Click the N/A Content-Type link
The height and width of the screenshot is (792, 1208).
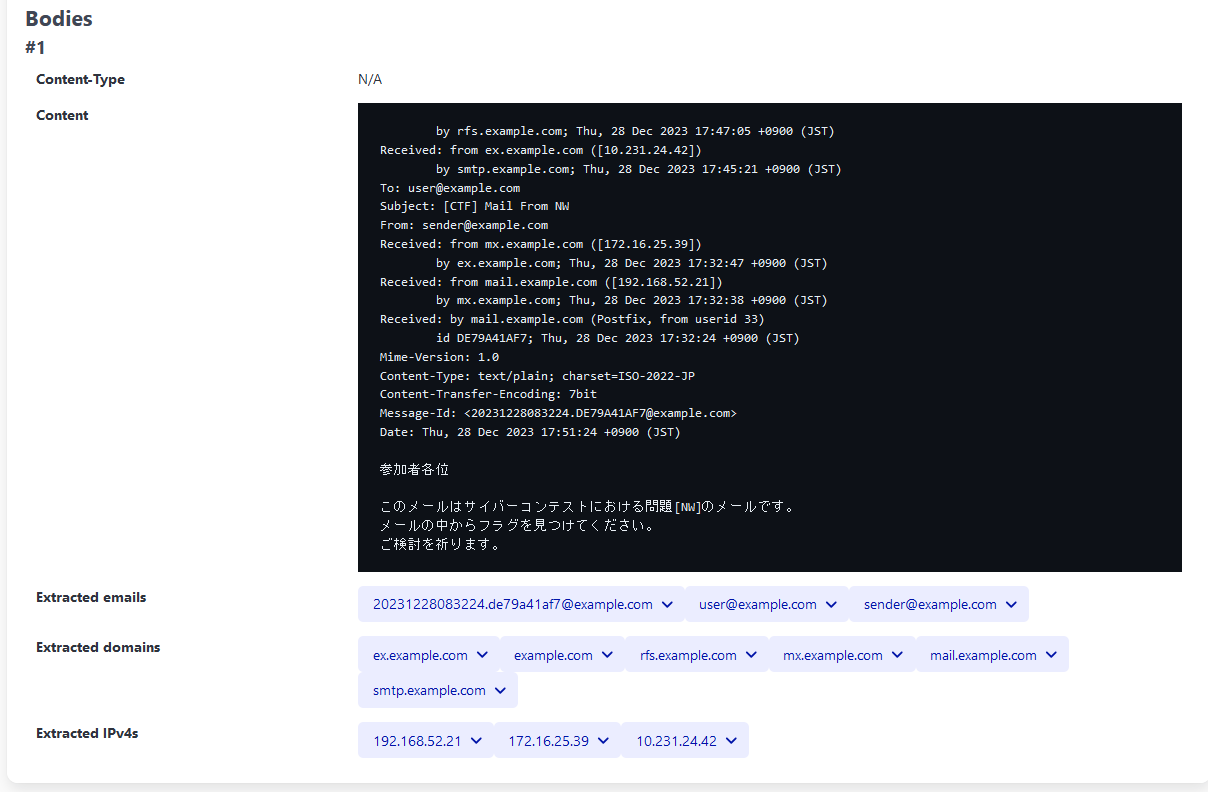click(x=368, y=79)
